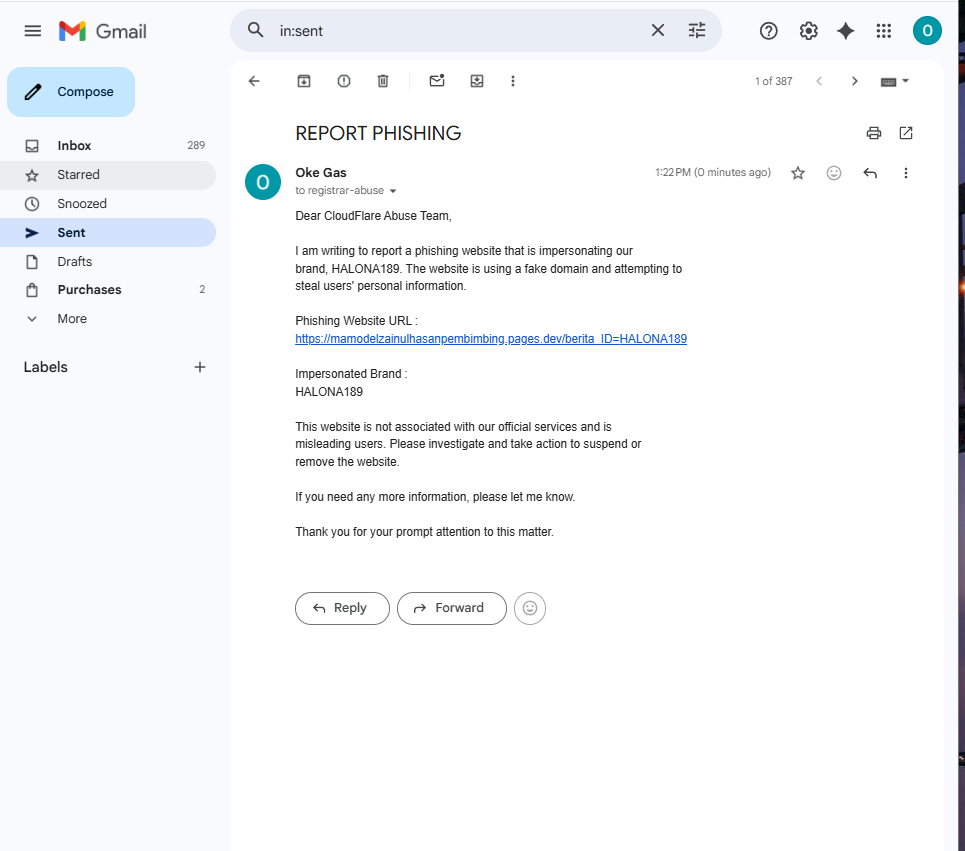Open the Inbox folder
Image resolution: width=965 pixels, height=851 pixels.
108,146
